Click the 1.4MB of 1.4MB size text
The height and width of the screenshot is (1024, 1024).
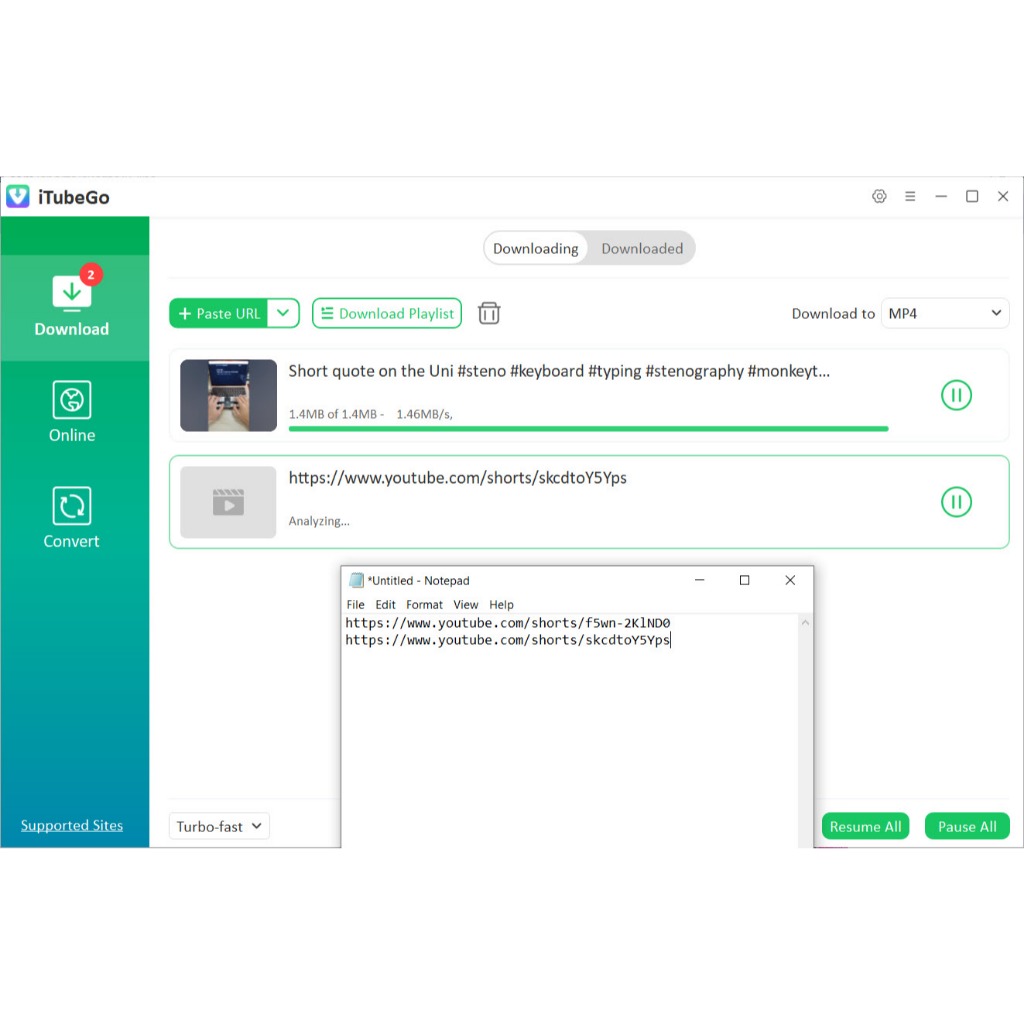333,414
